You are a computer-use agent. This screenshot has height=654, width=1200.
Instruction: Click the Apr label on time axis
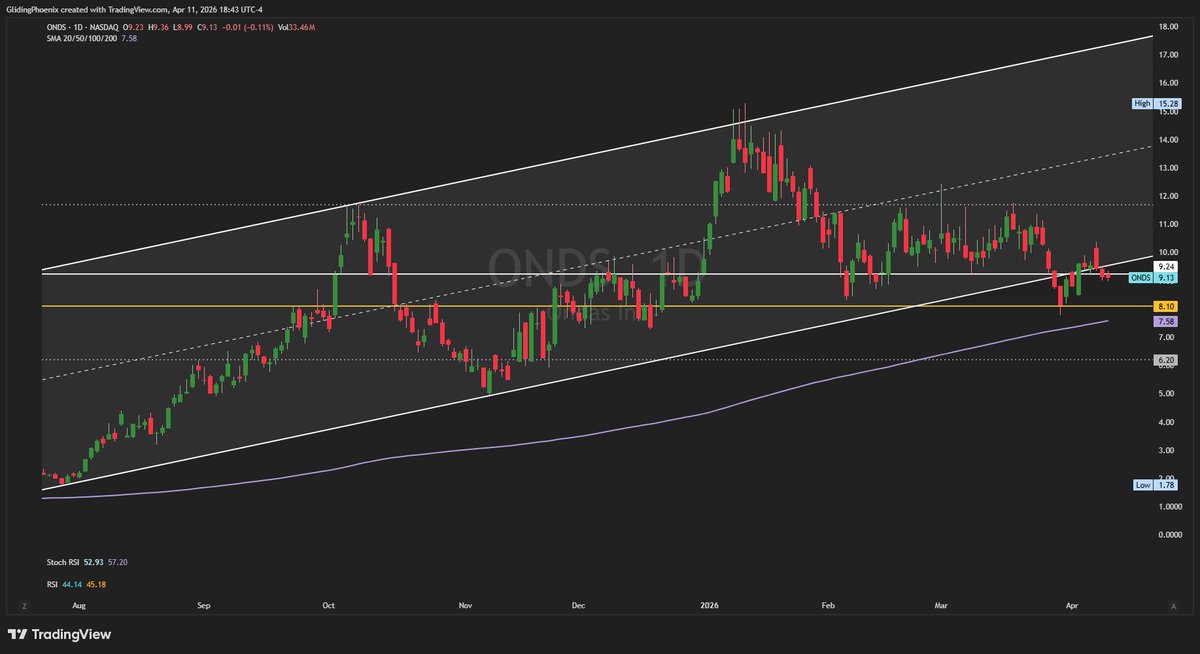pyautogui.click(x=1072, y=606)
